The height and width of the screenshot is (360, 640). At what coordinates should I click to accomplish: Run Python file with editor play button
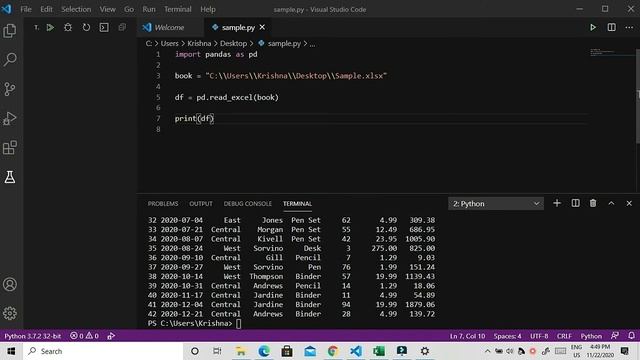point(593,27)
